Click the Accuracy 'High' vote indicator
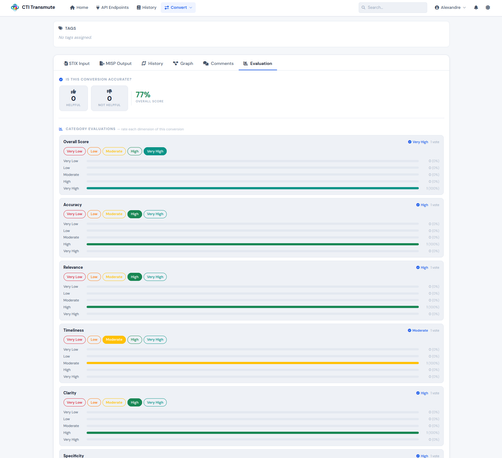 click(x=422, y=205)
